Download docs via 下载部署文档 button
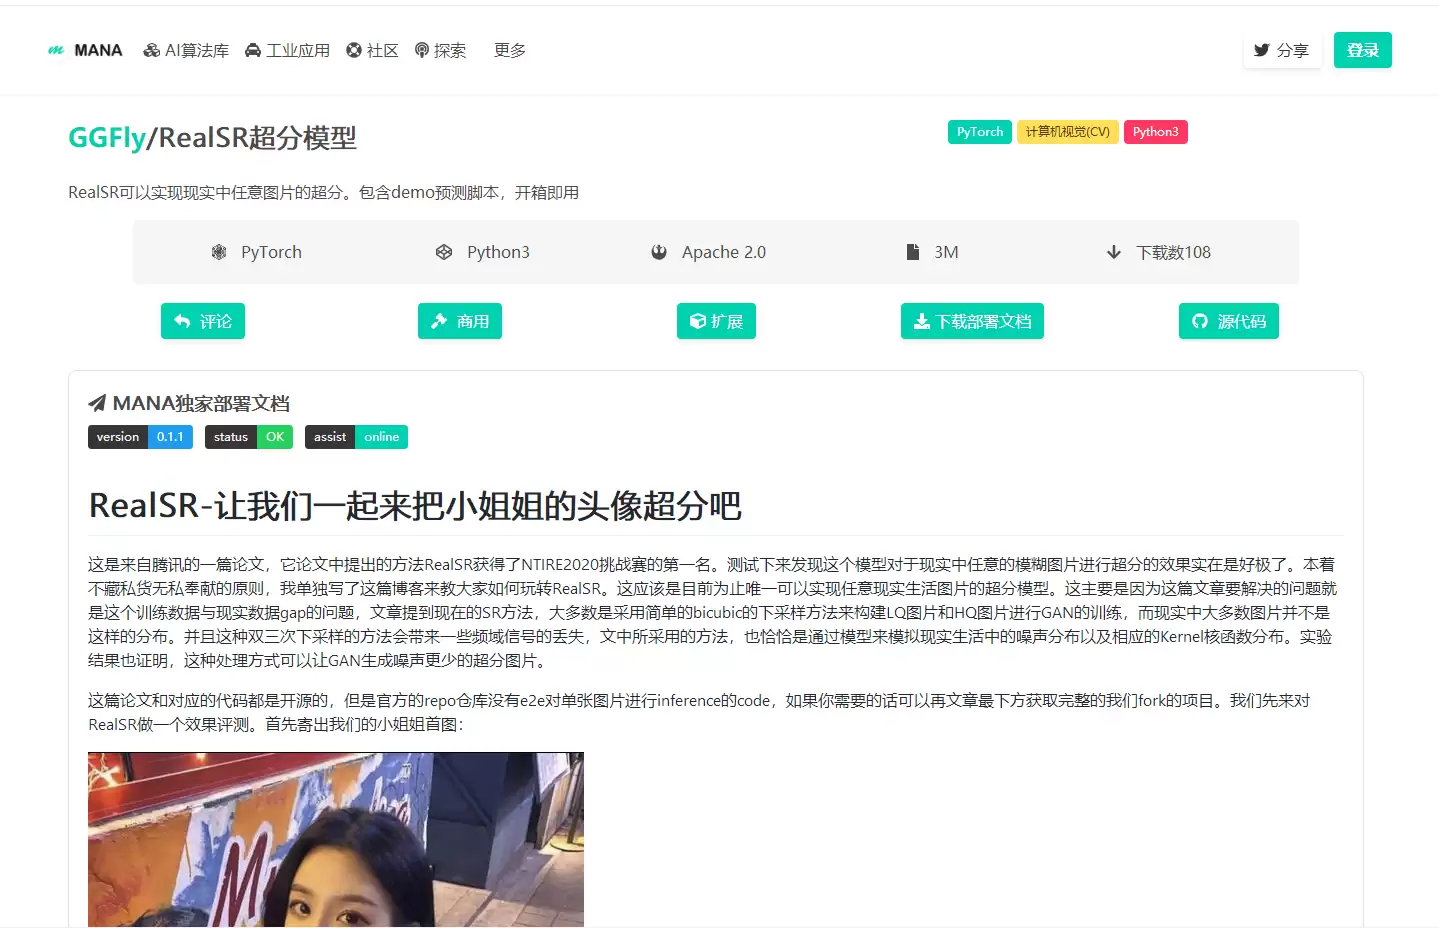This screenshot has height=928, width=1439. (x=972, y=321)
